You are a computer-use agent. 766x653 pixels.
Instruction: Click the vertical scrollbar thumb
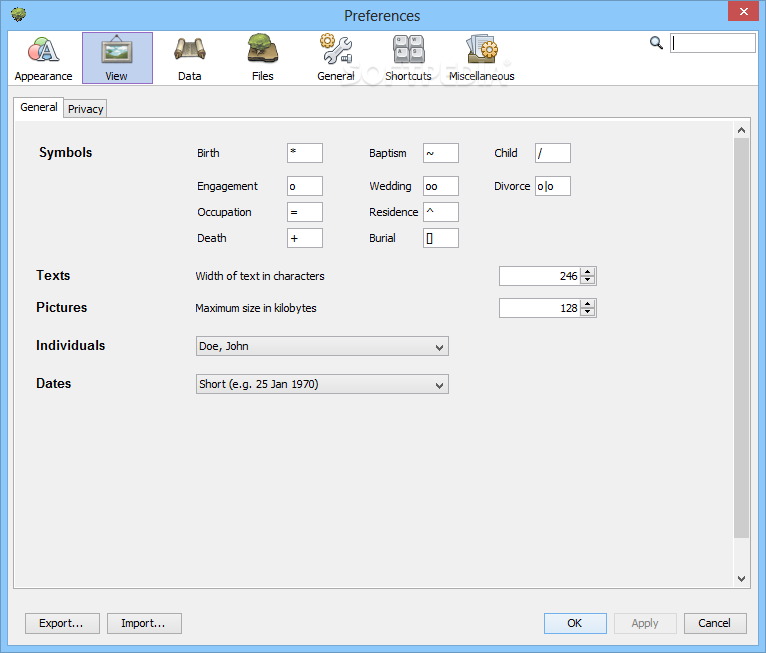click(741, 338)
